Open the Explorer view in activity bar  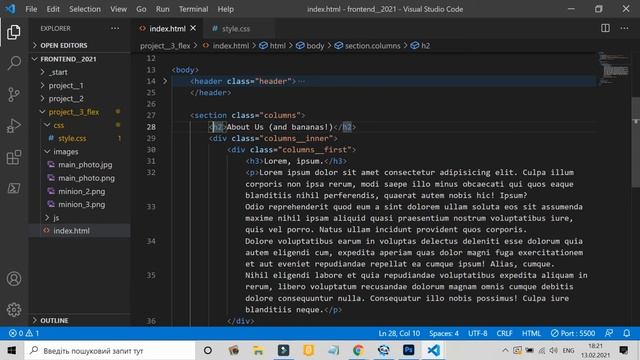coord(13,32)
